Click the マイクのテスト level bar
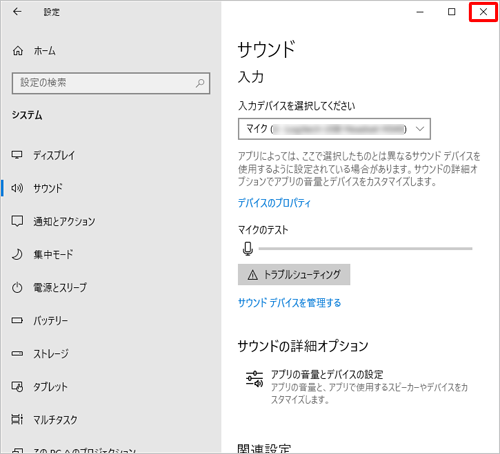 click(x=365, y=249)
